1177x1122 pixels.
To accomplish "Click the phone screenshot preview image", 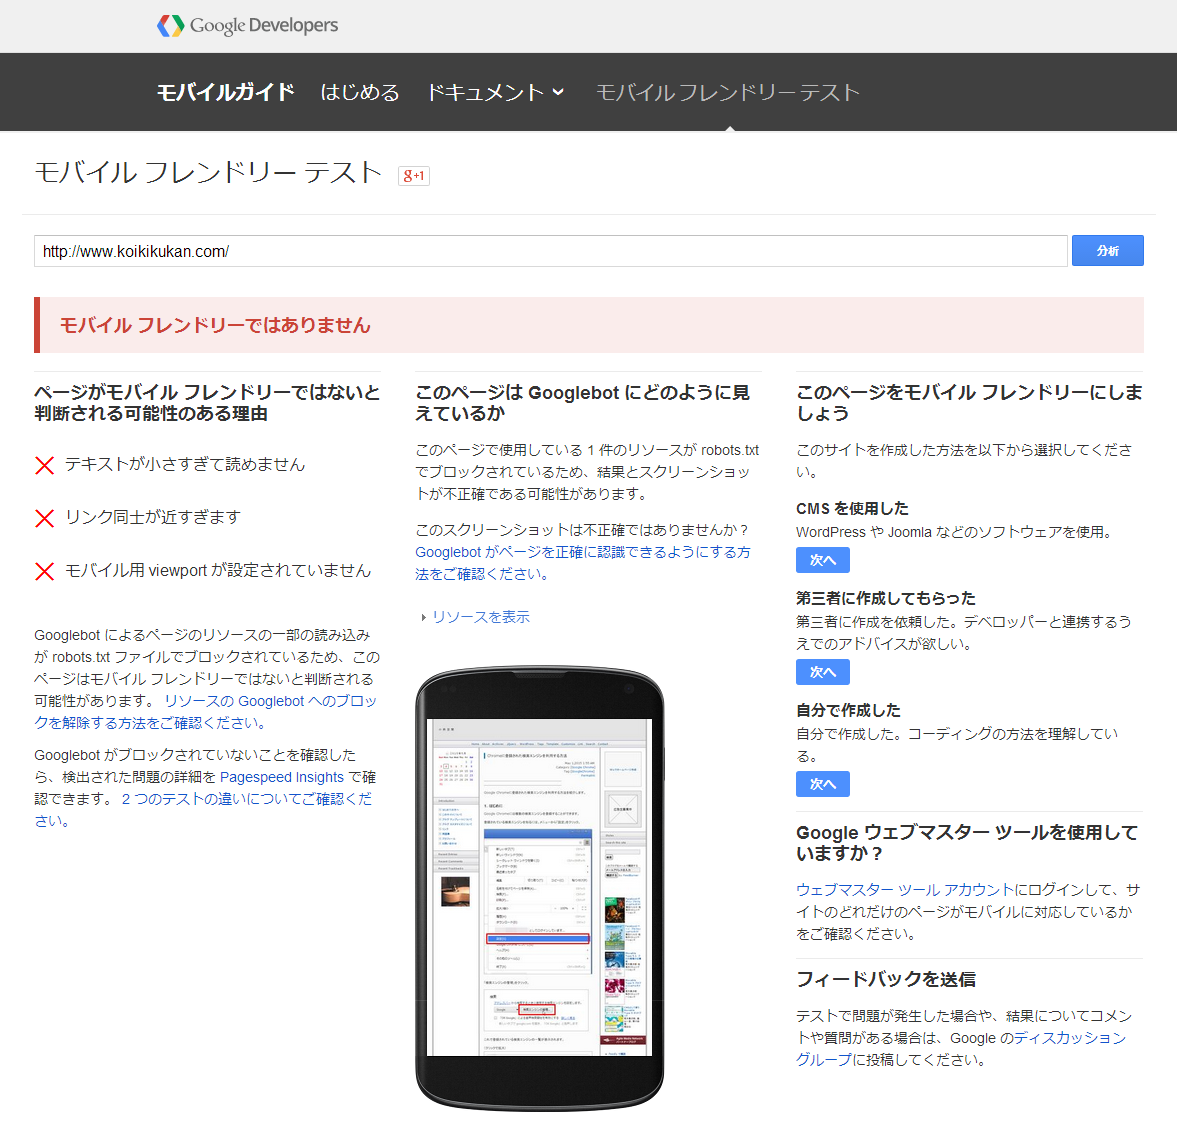I will [x=540, y=888].
